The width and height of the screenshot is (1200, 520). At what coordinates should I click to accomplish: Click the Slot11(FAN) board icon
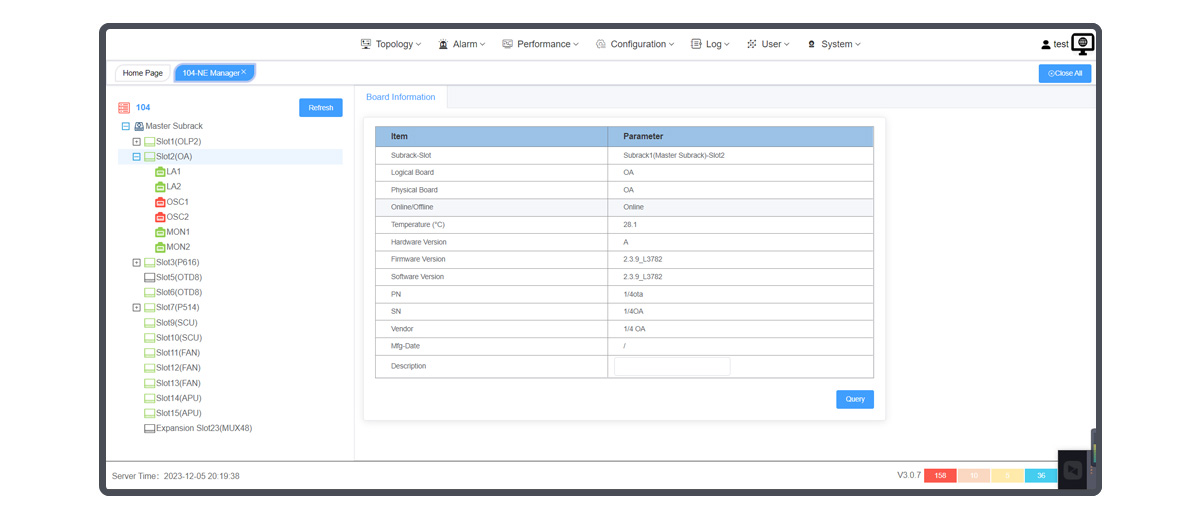click(x=150, y=353)
